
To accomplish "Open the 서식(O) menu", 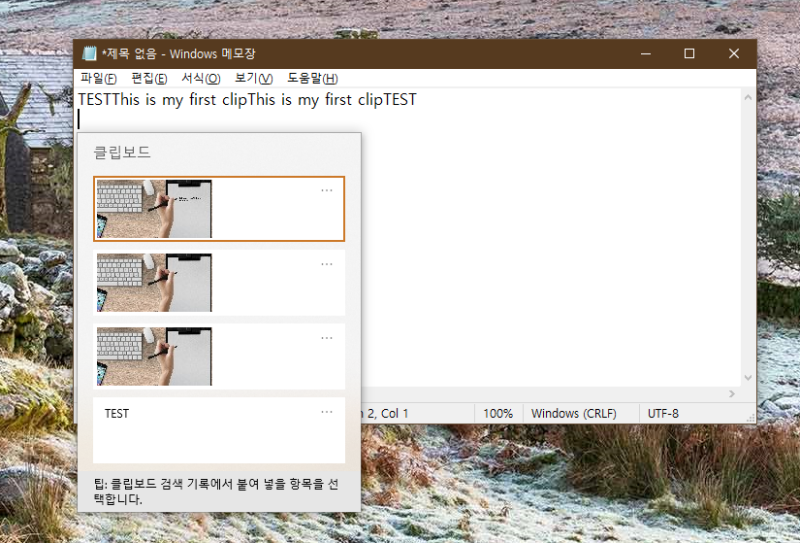I will [200, 78].
